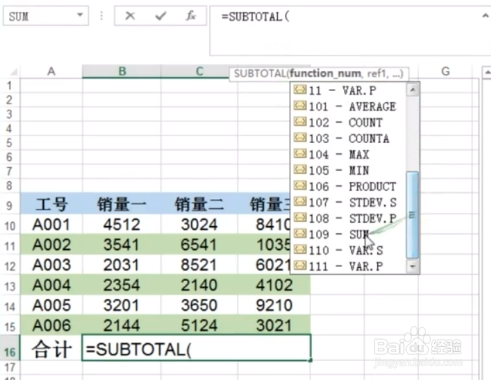Image resolution: width=491 pixels, height=380 pixels.
Task: Click icon beside 106 - PRODUCT
Action: [x=300, y=186]
